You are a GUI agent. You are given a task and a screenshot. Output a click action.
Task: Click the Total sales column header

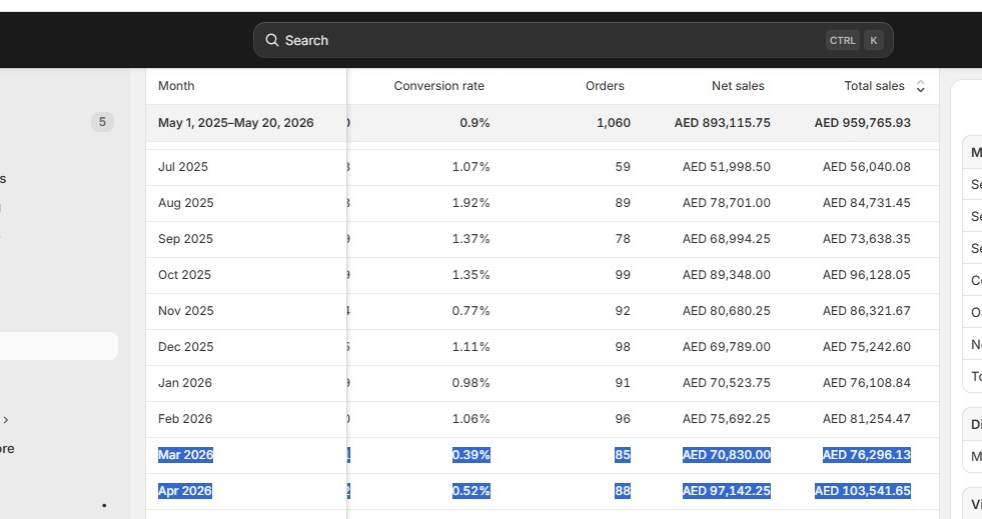coord(874,86)
